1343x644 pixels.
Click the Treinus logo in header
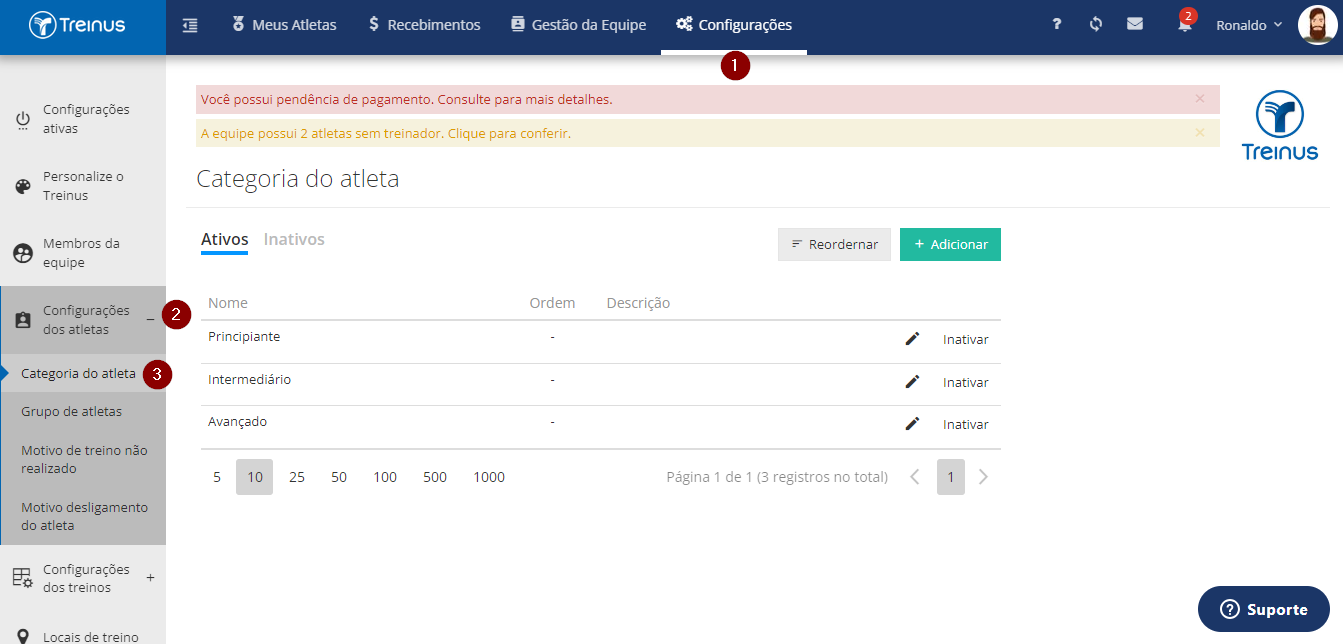77,25
